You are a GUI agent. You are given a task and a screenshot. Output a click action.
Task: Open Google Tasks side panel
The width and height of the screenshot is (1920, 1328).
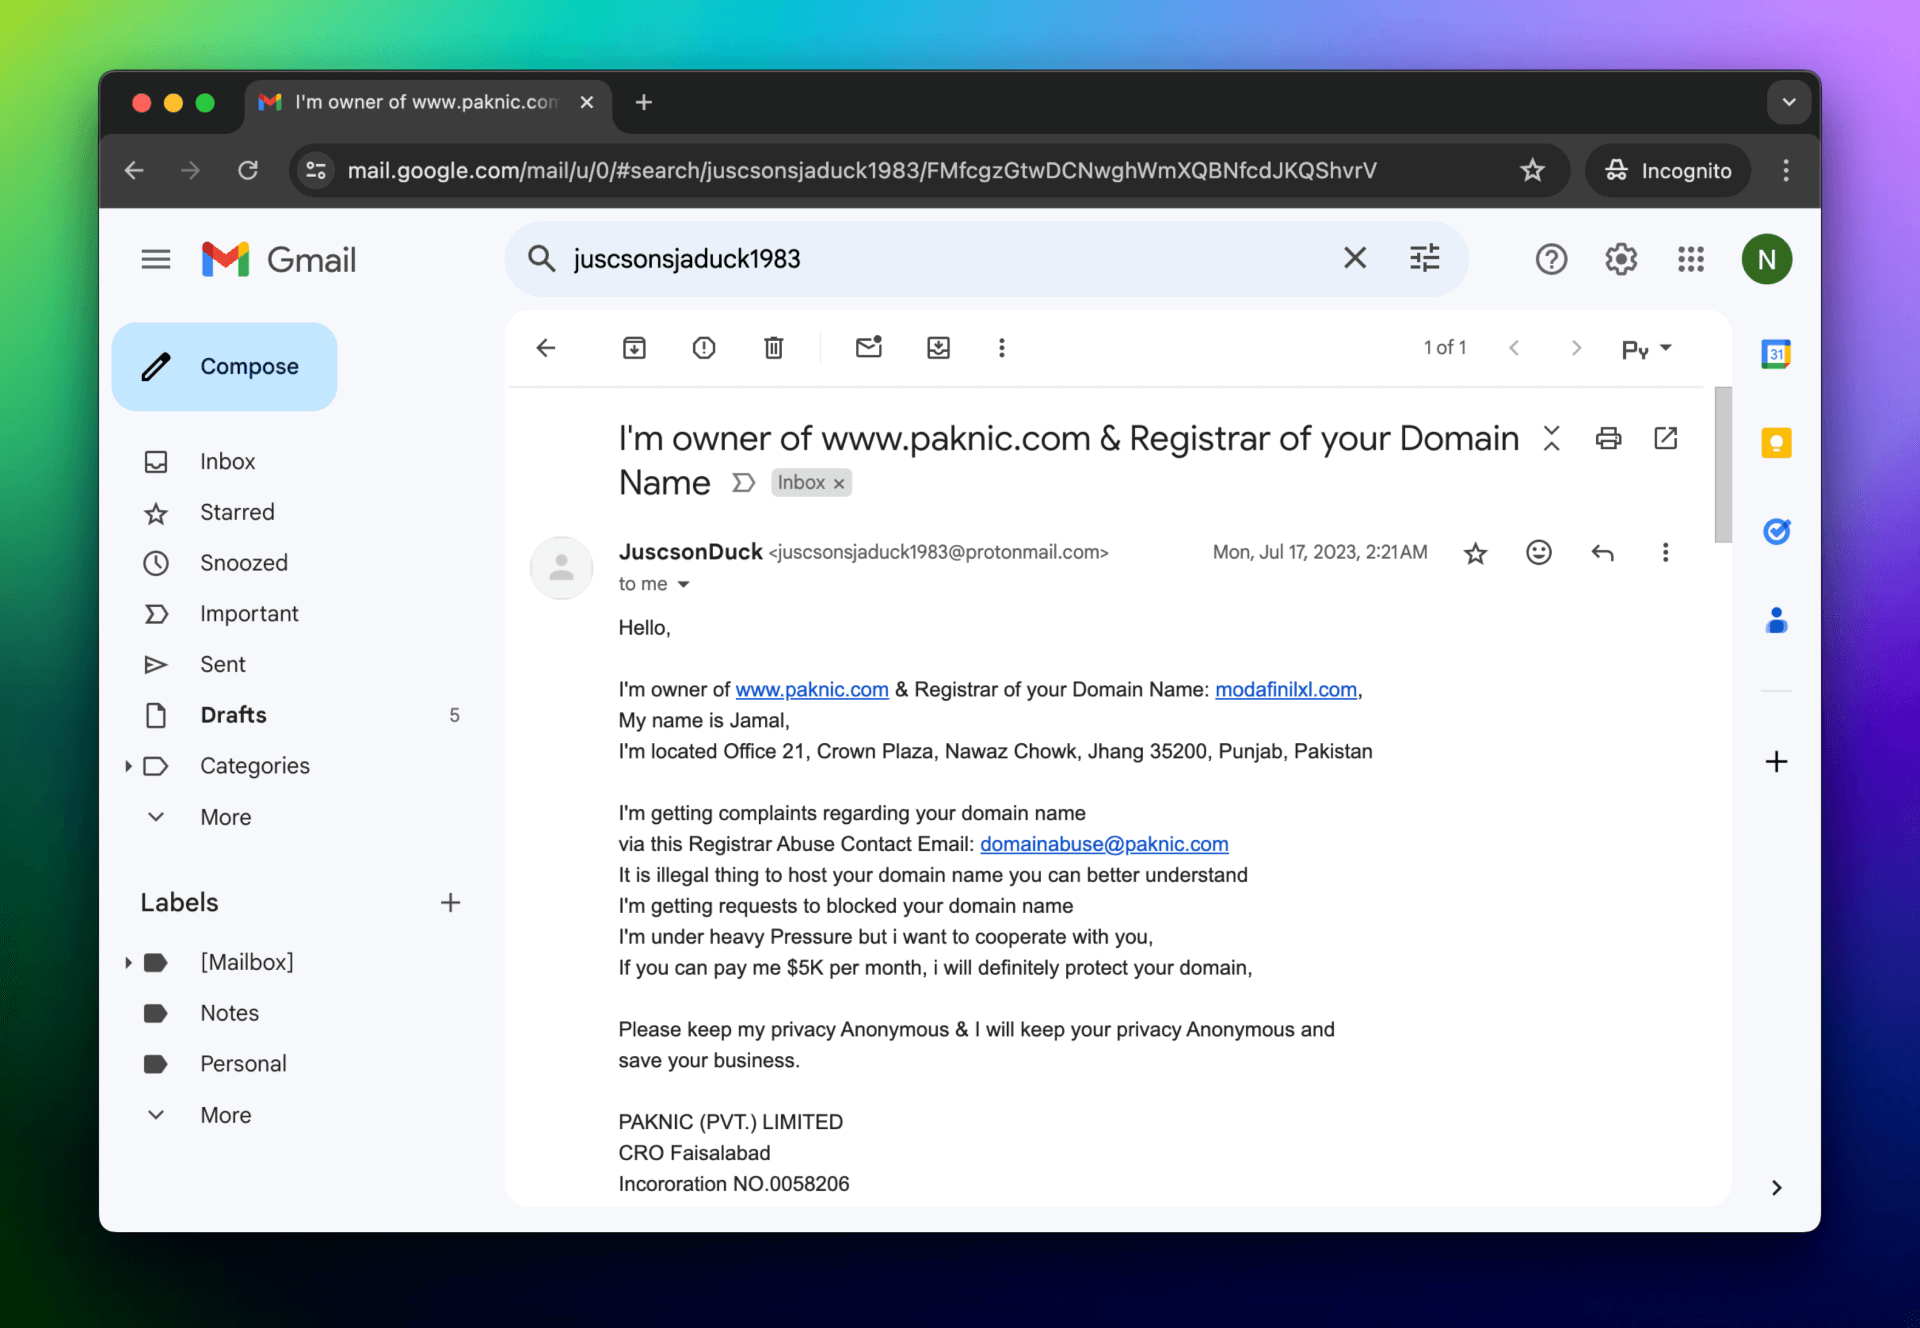click(x=1776, y=531)
